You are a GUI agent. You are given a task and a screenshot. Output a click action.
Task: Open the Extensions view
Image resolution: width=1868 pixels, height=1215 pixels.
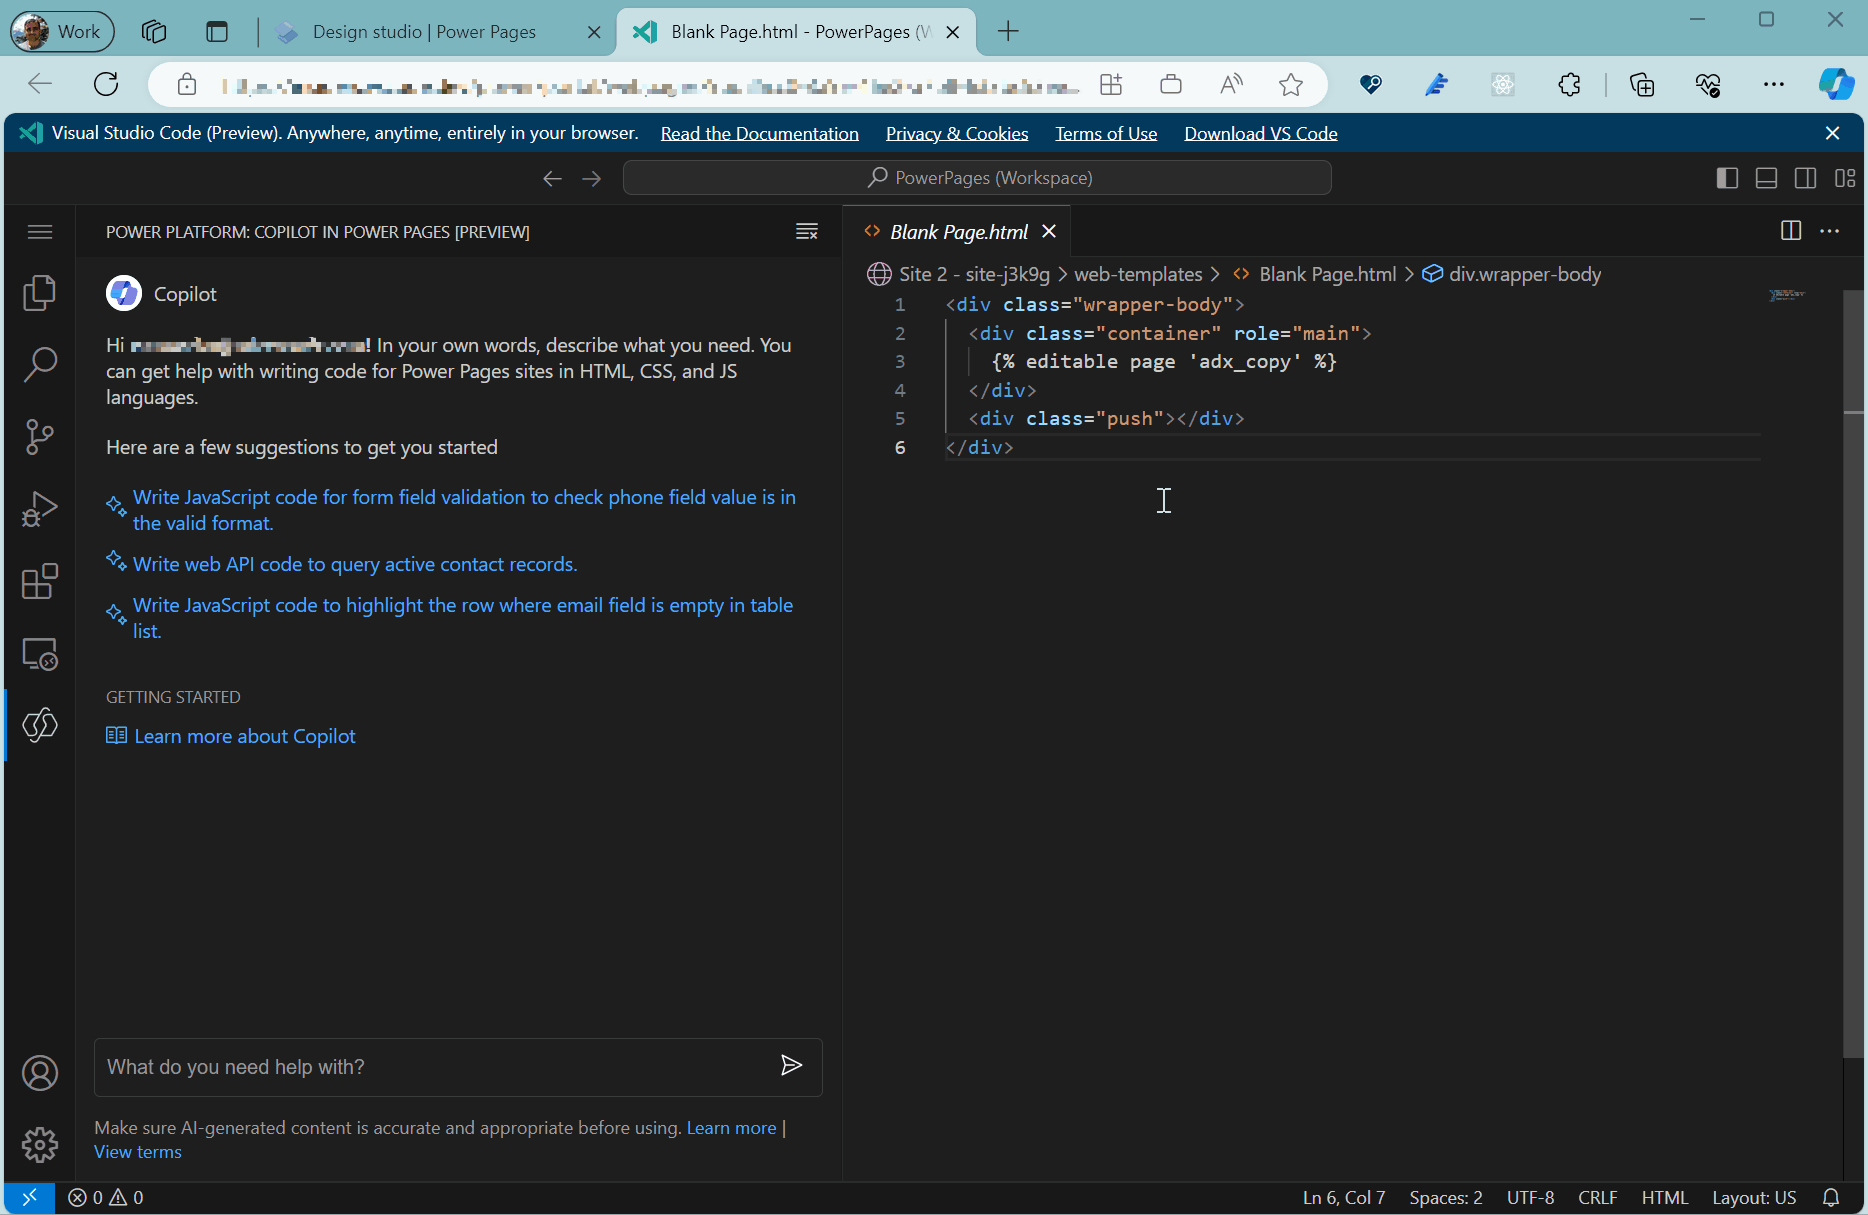(40, 581)
